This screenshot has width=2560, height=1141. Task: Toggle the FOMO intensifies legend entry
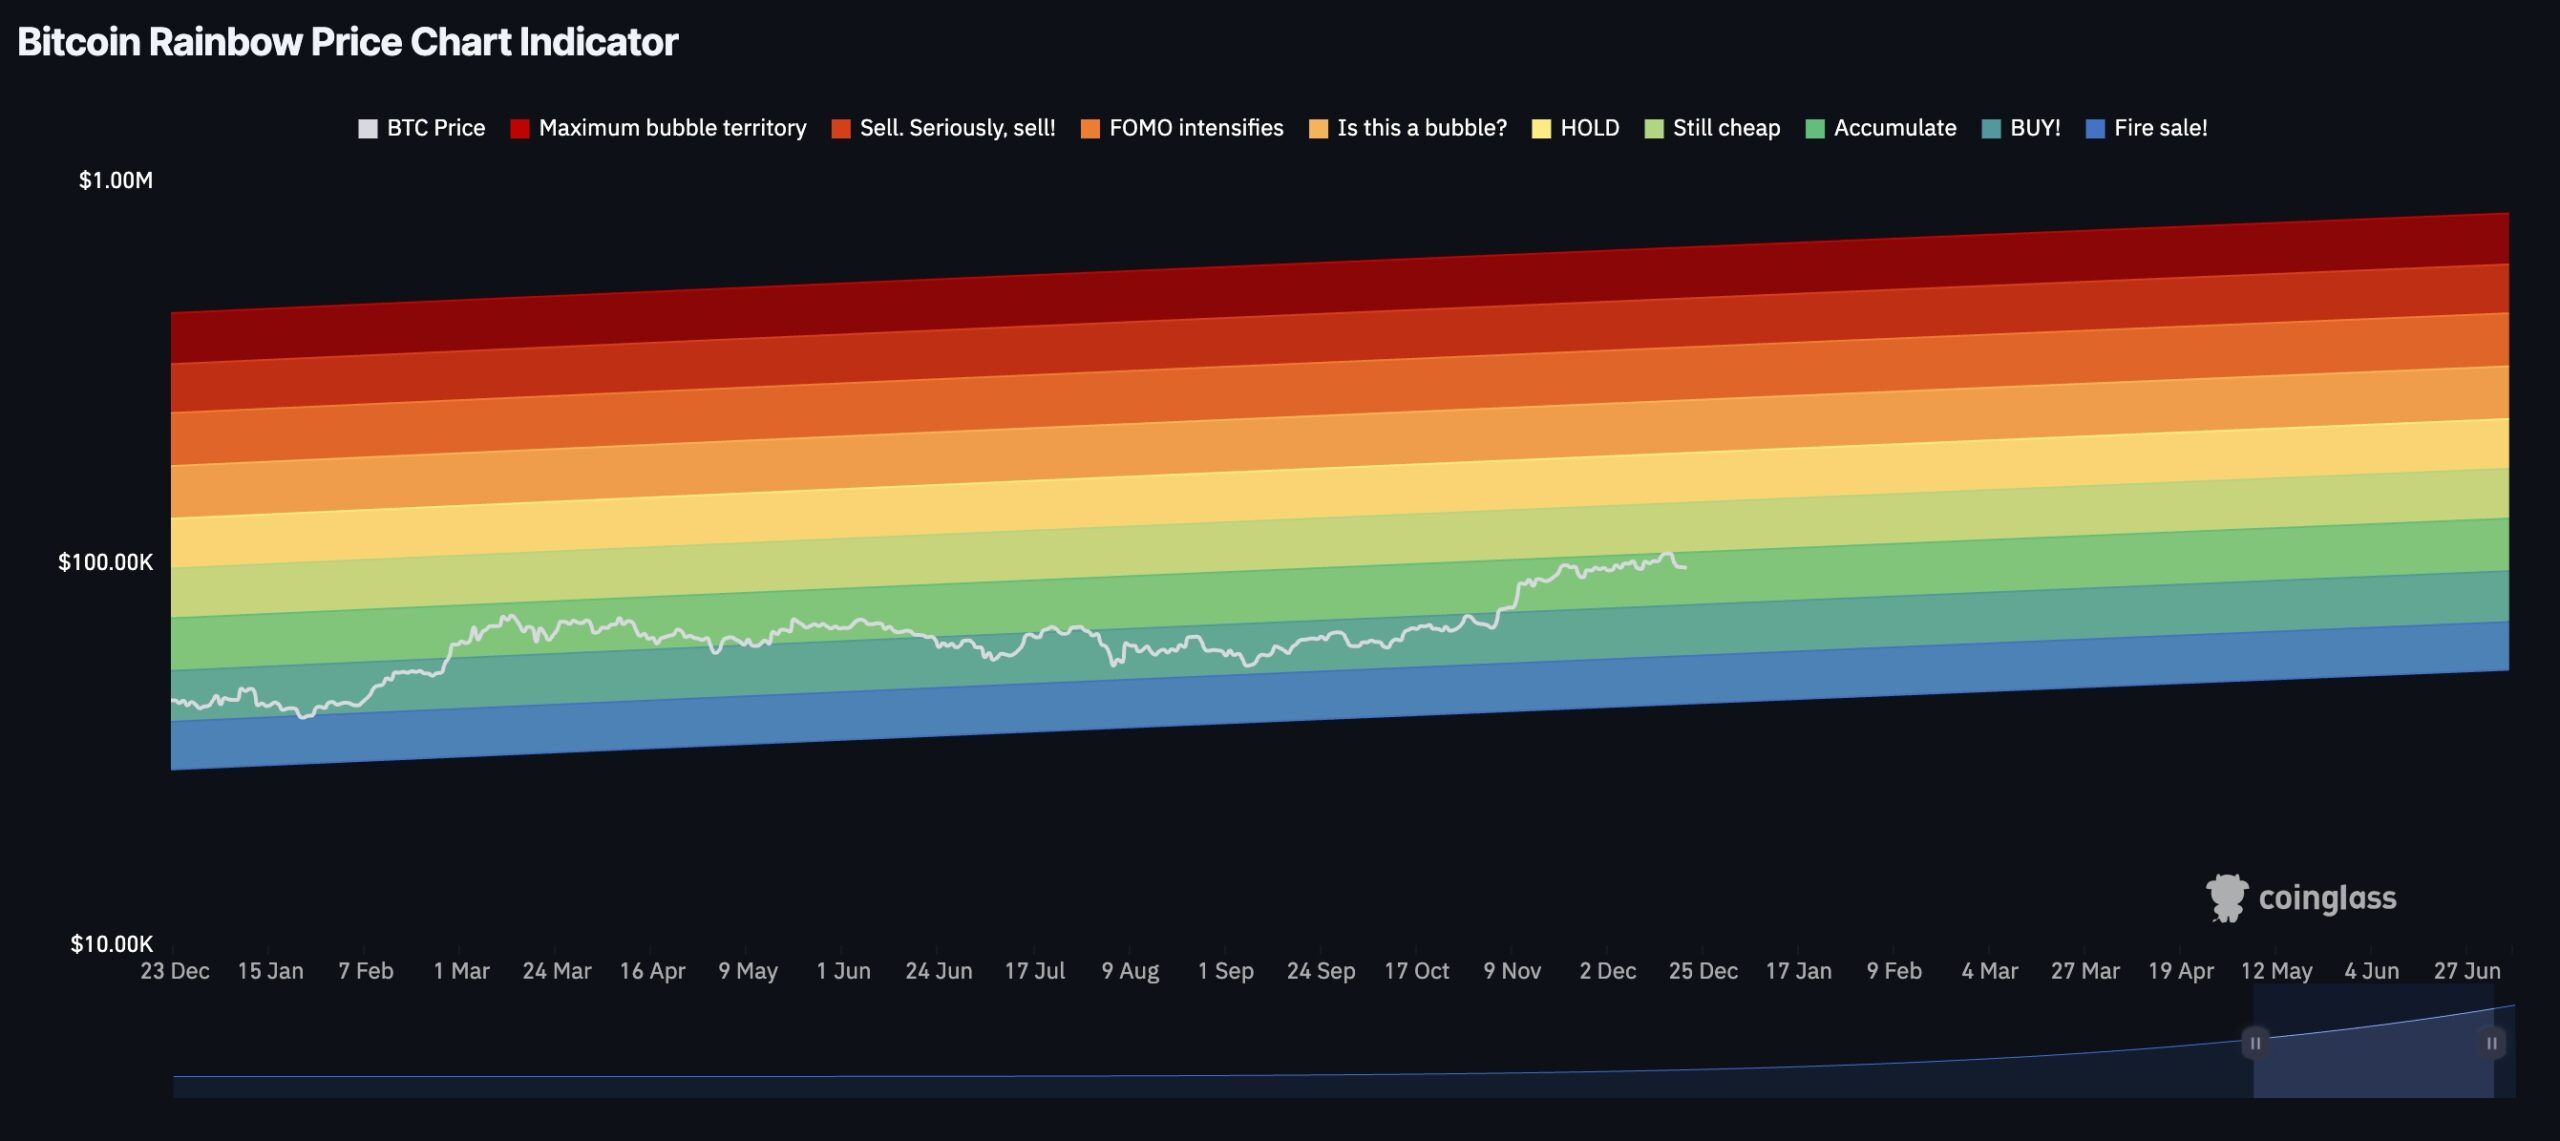(x=1182, y=128)
